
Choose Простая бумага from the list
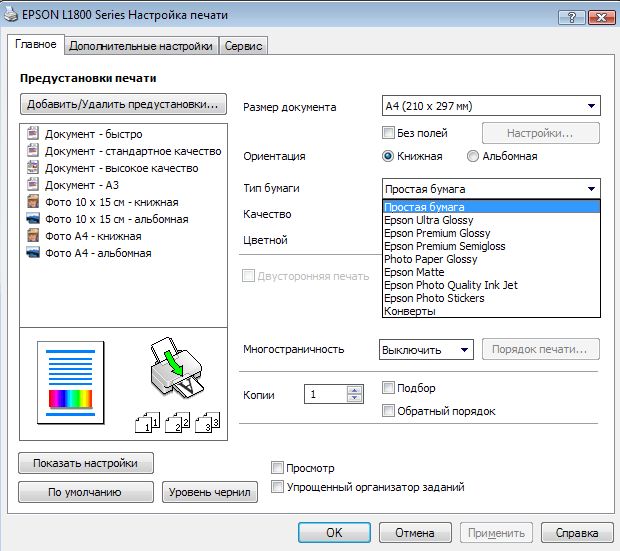click(x=491, y=207)
